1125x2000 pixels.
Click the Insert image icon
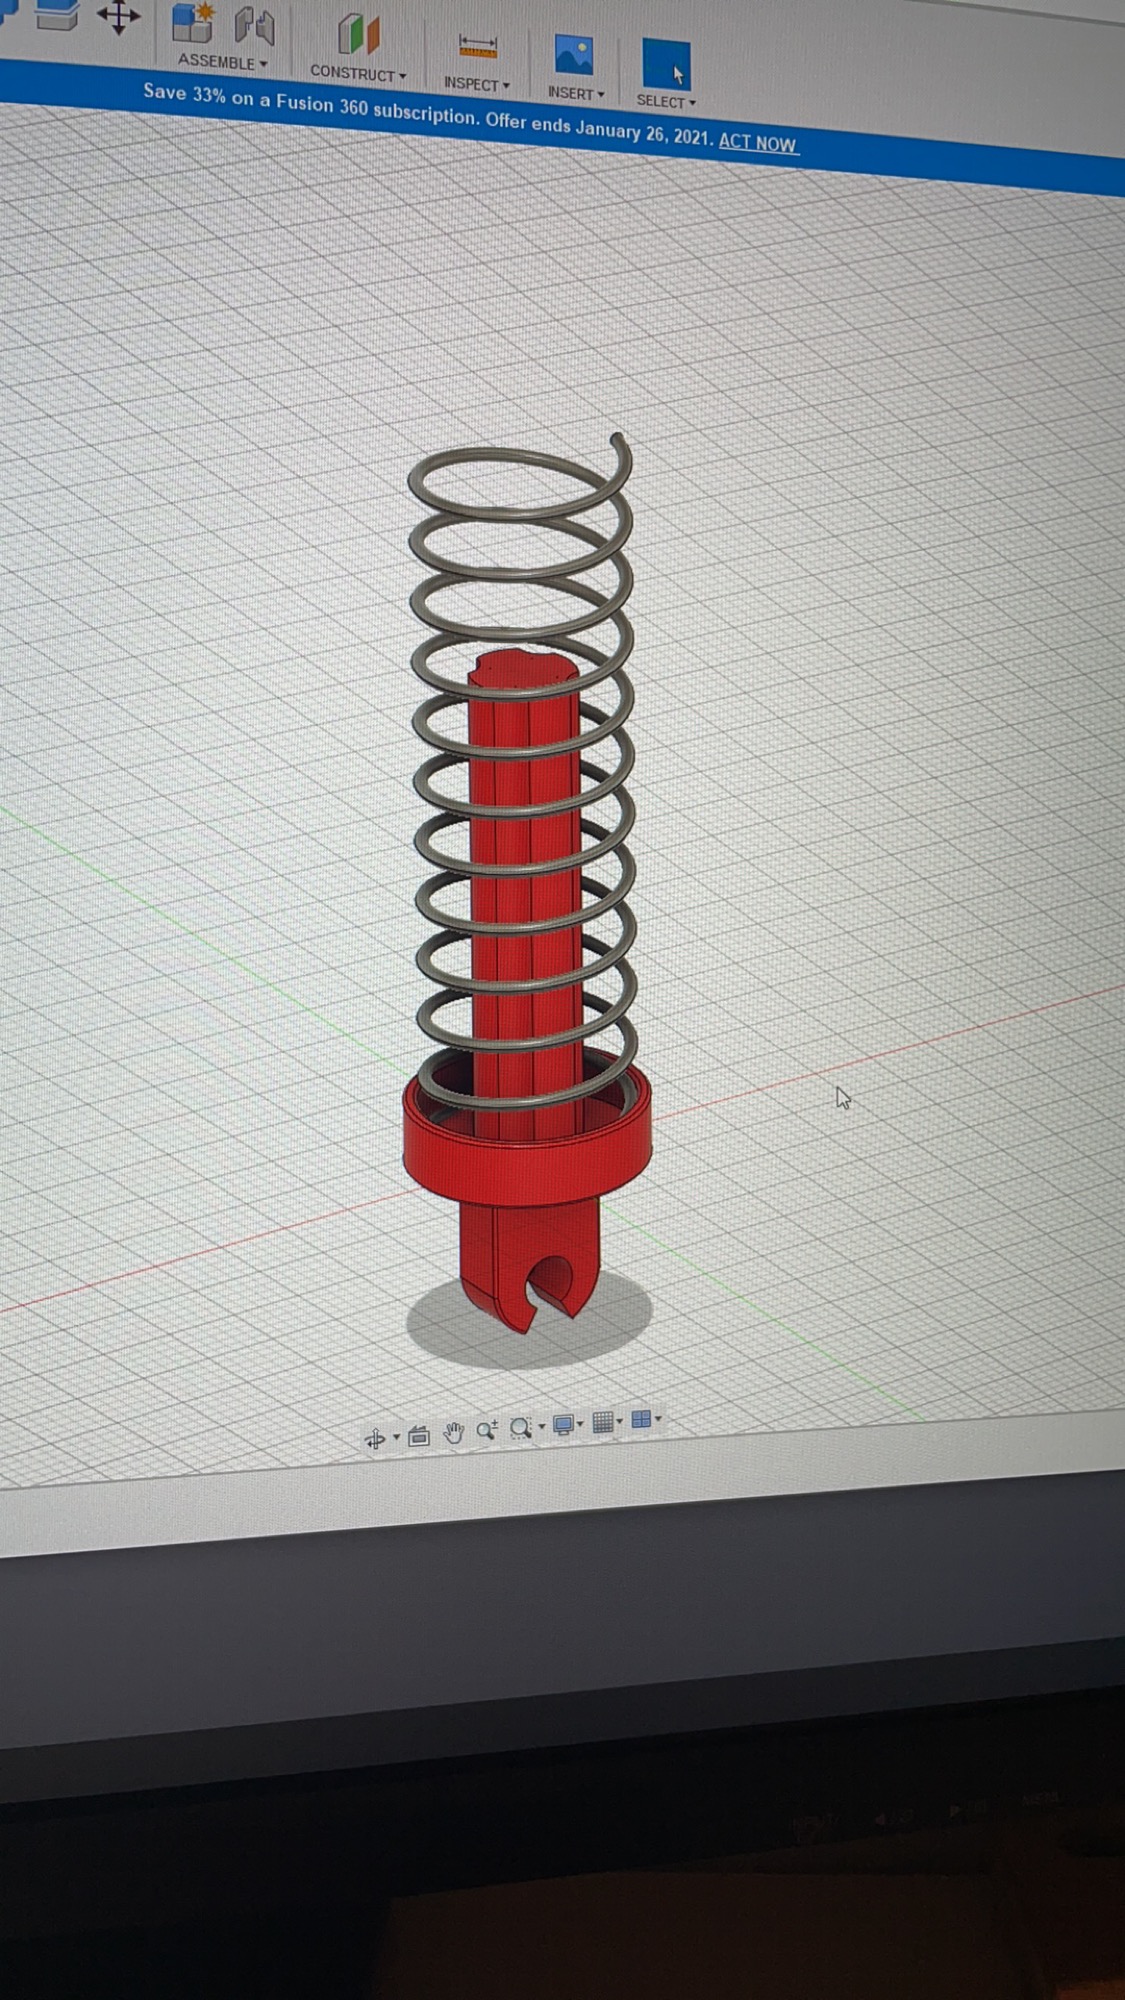coord(574,55)
